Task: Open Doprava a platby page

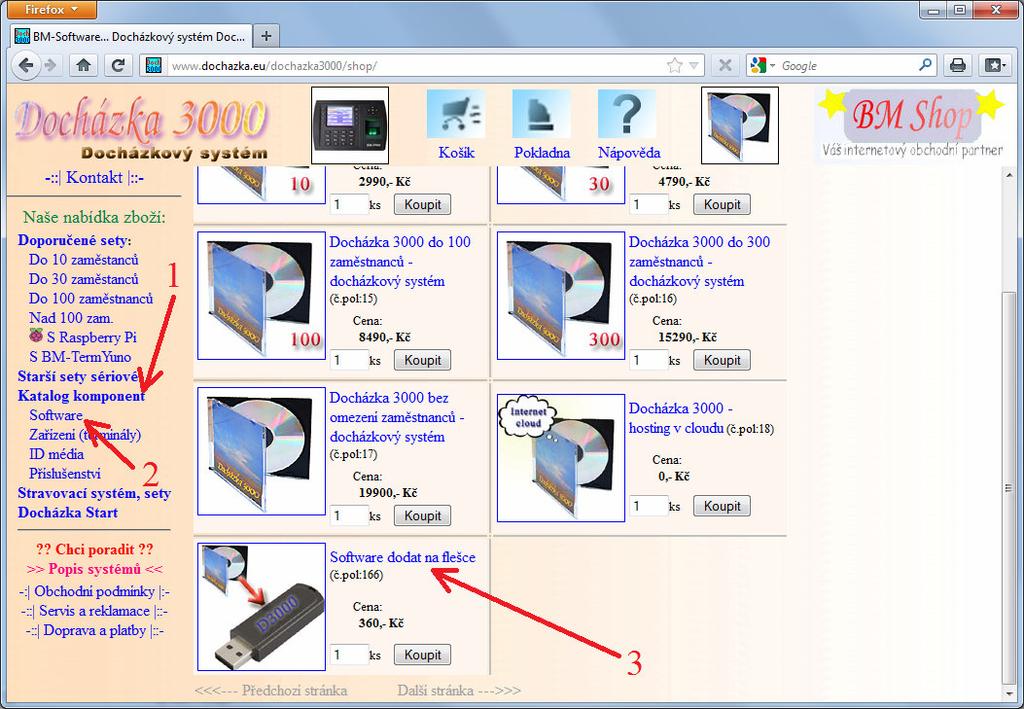Action: [x=95, y=631]
